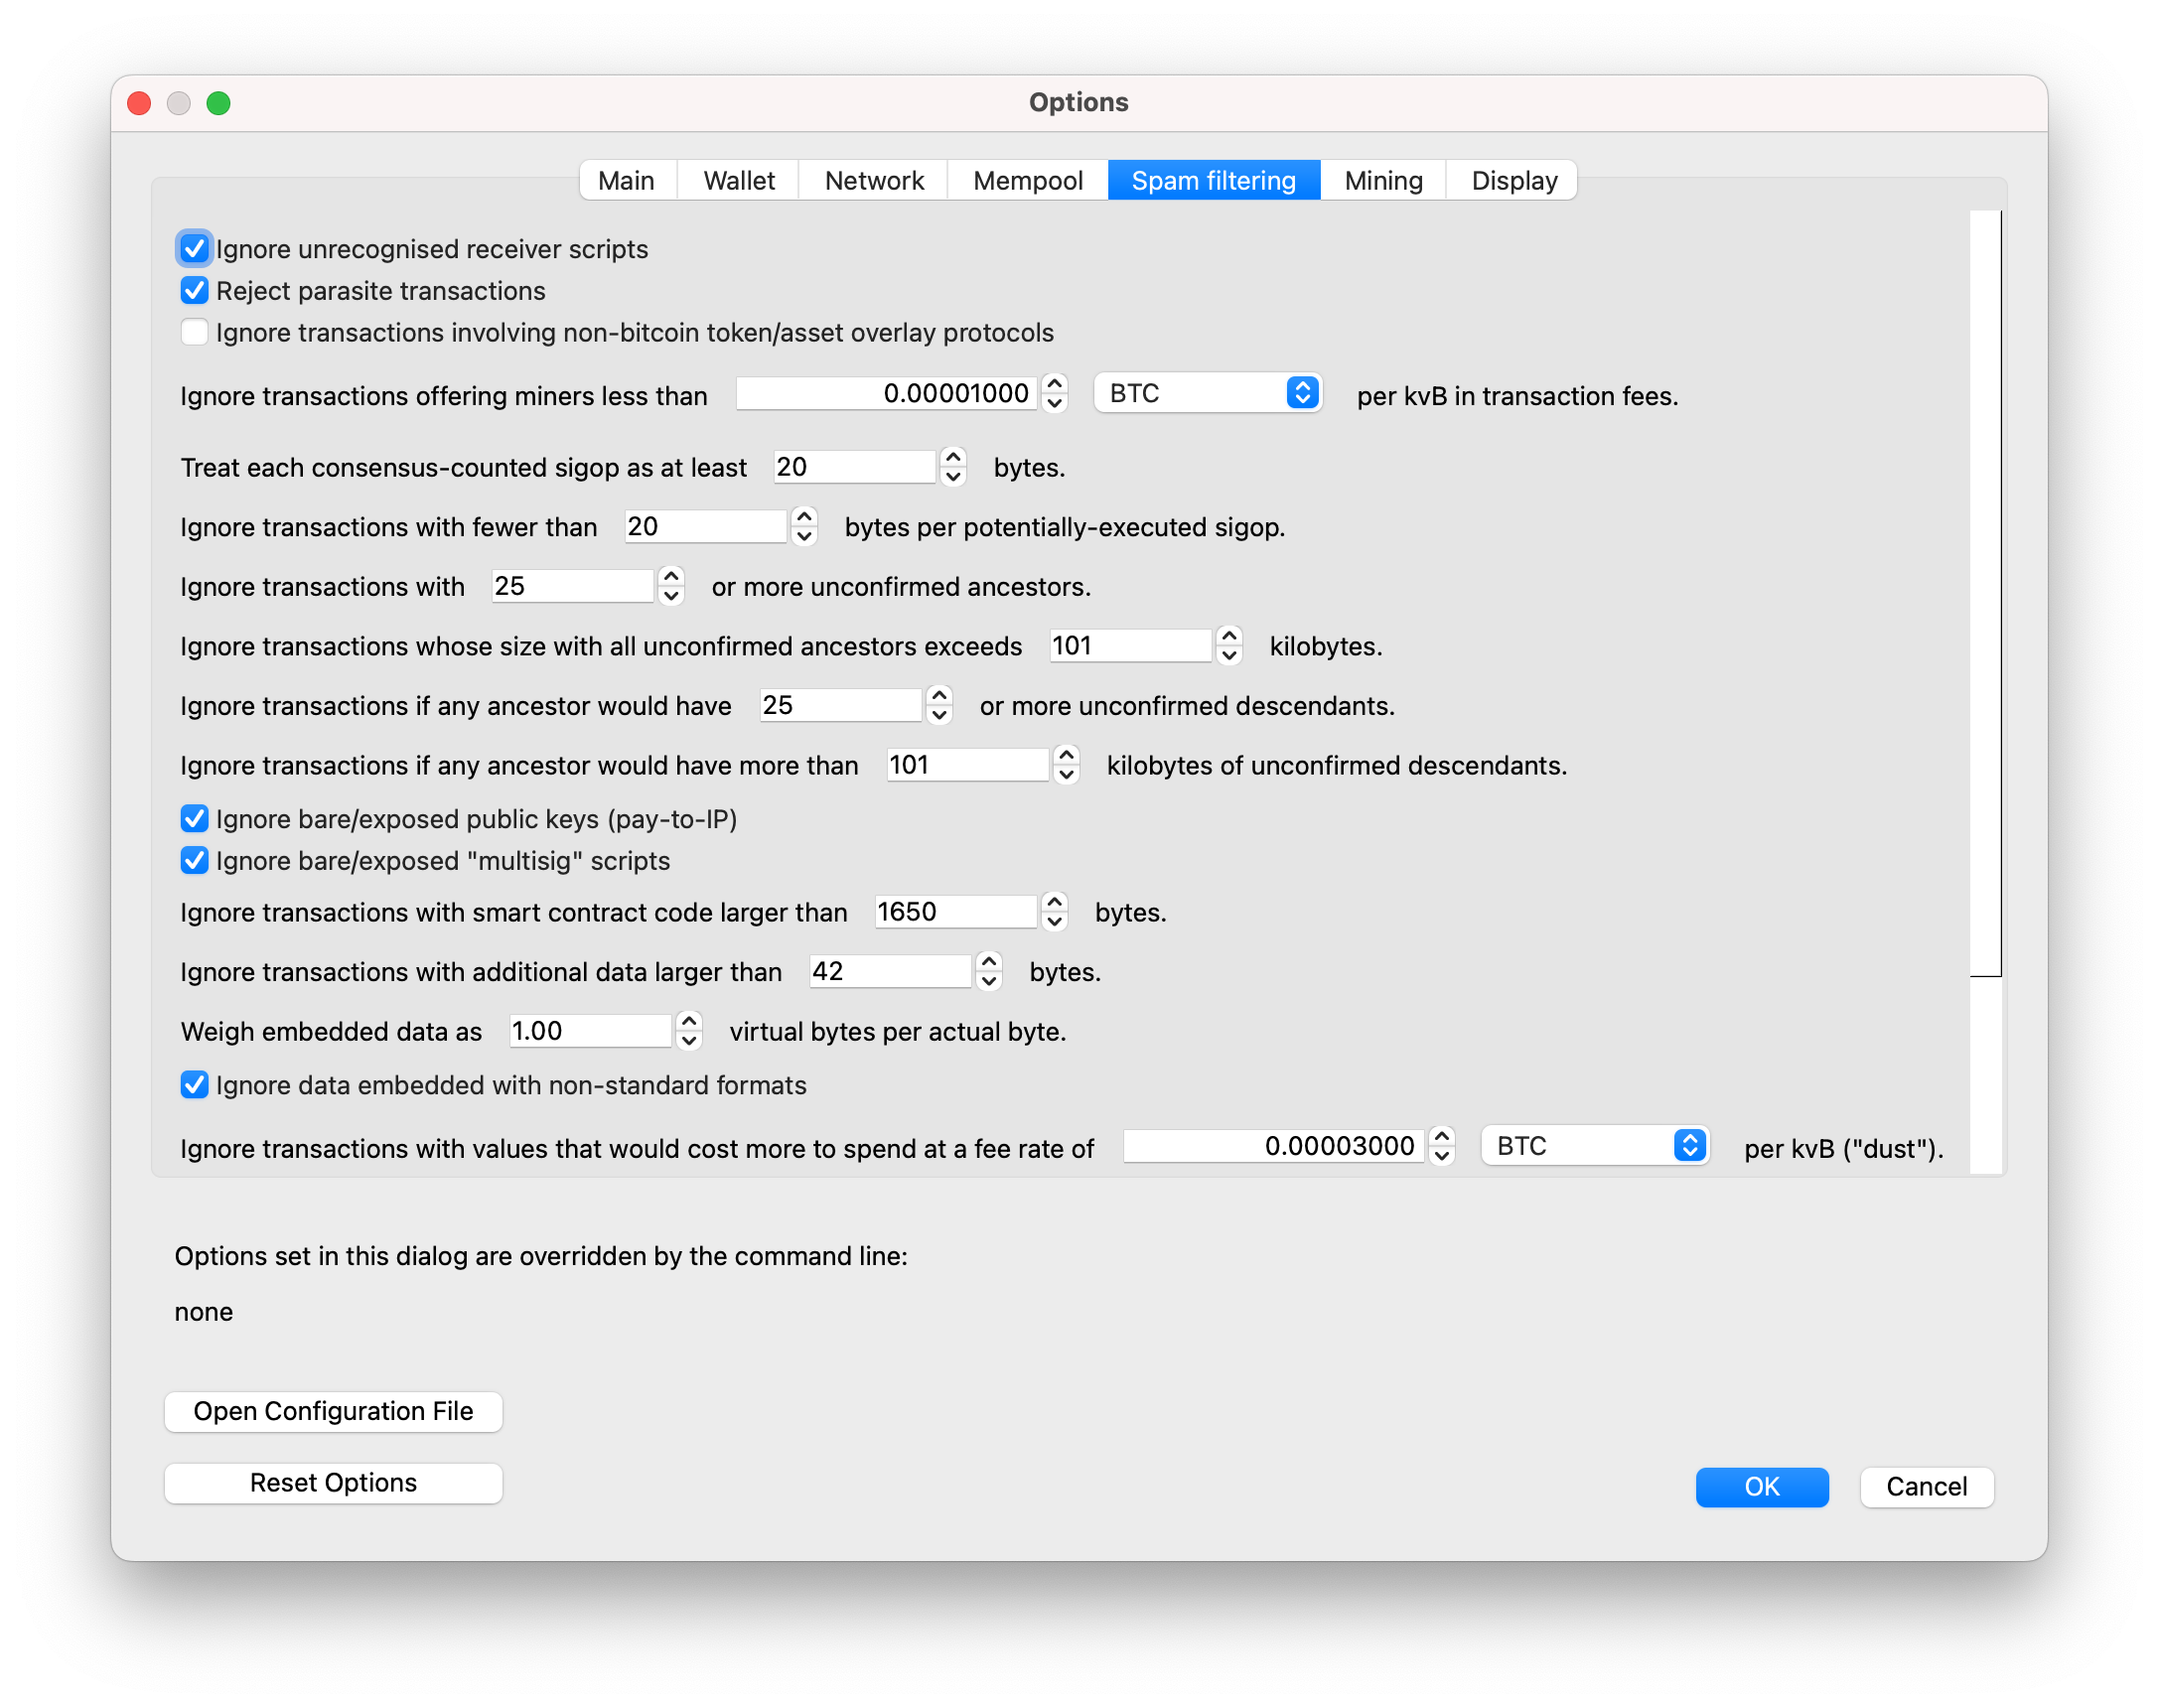This screenshot has width=2159, height=1708.
Task: Click the unconfirmed descendants count field
Action: coord(840,705)
